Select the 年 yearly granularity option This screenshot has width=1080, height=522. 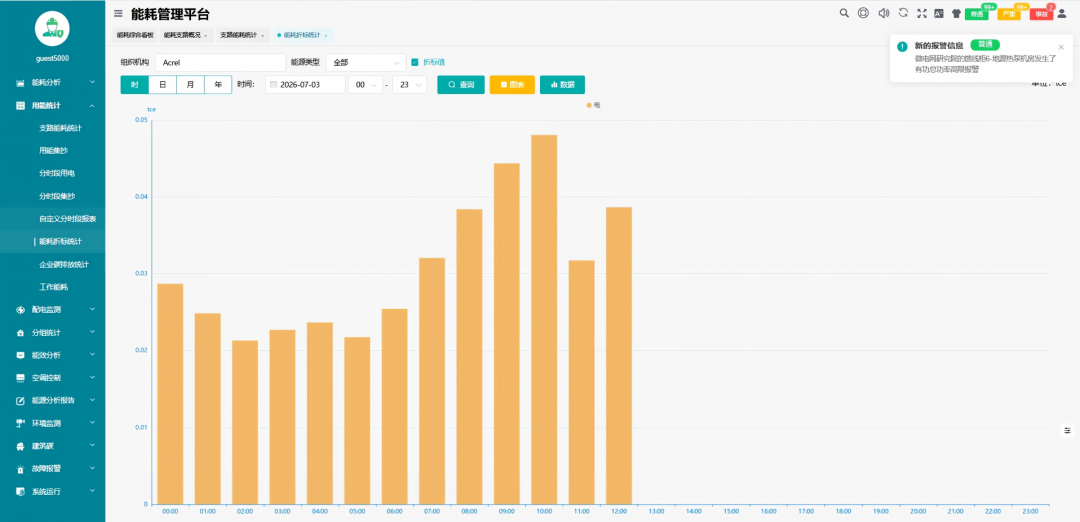pyautogui.click(x=218, y=85)
